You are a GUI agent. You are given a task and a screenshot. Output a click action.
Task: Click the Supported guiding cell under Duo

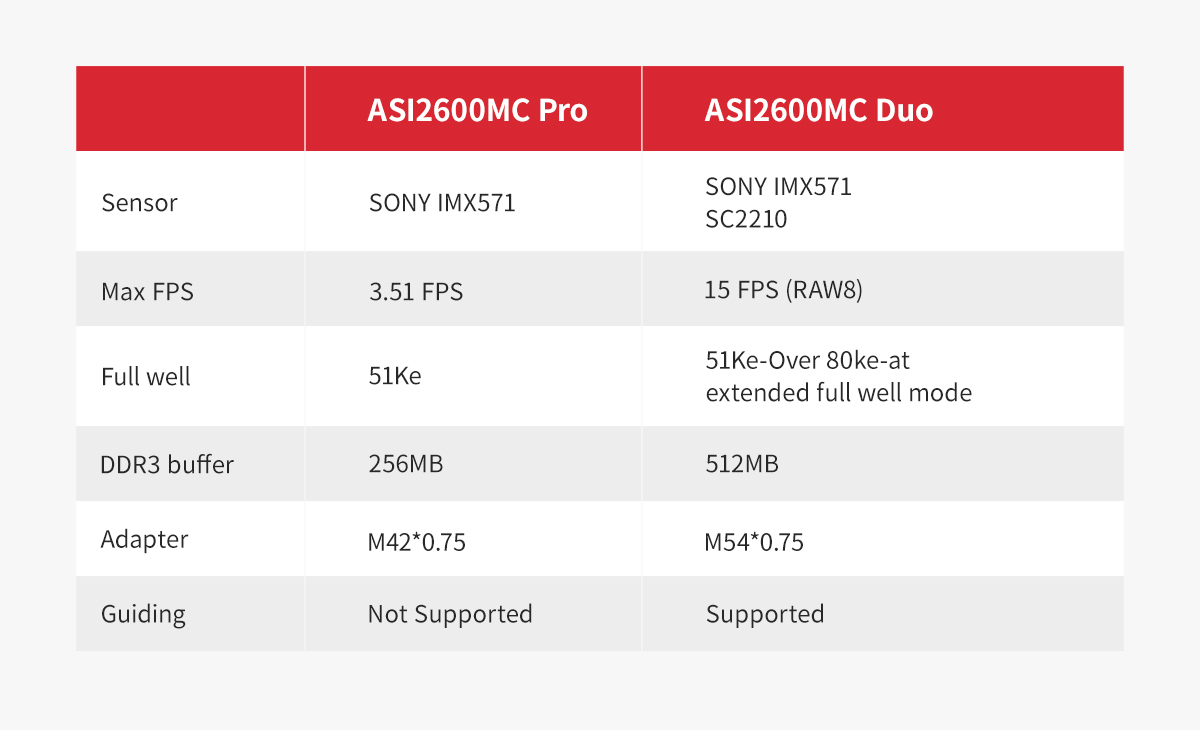point(765,614)
